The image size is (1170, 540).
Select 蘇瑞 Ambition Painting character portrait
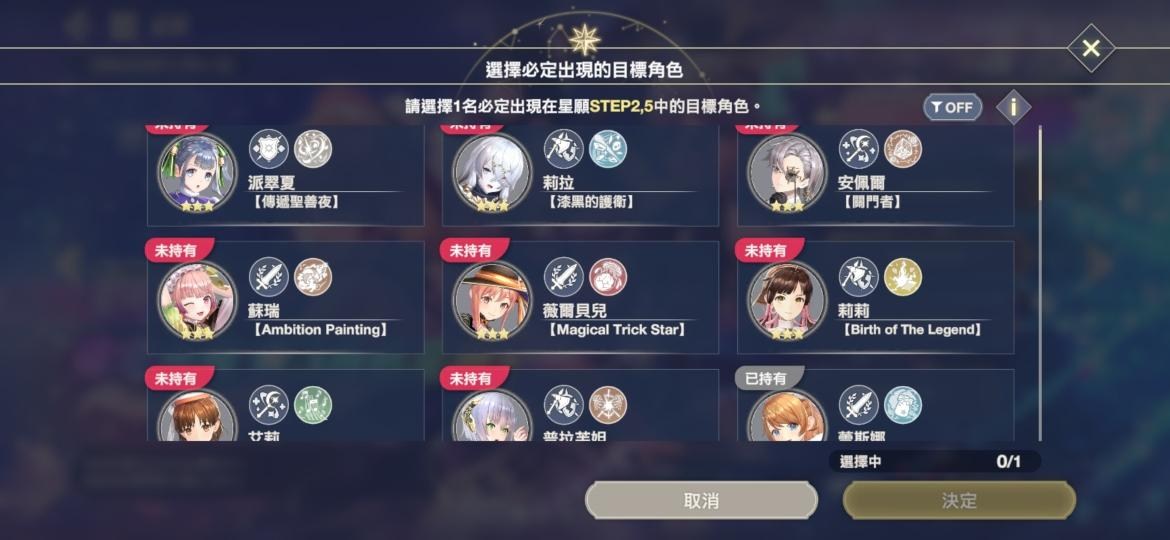(x=197, y=300)
